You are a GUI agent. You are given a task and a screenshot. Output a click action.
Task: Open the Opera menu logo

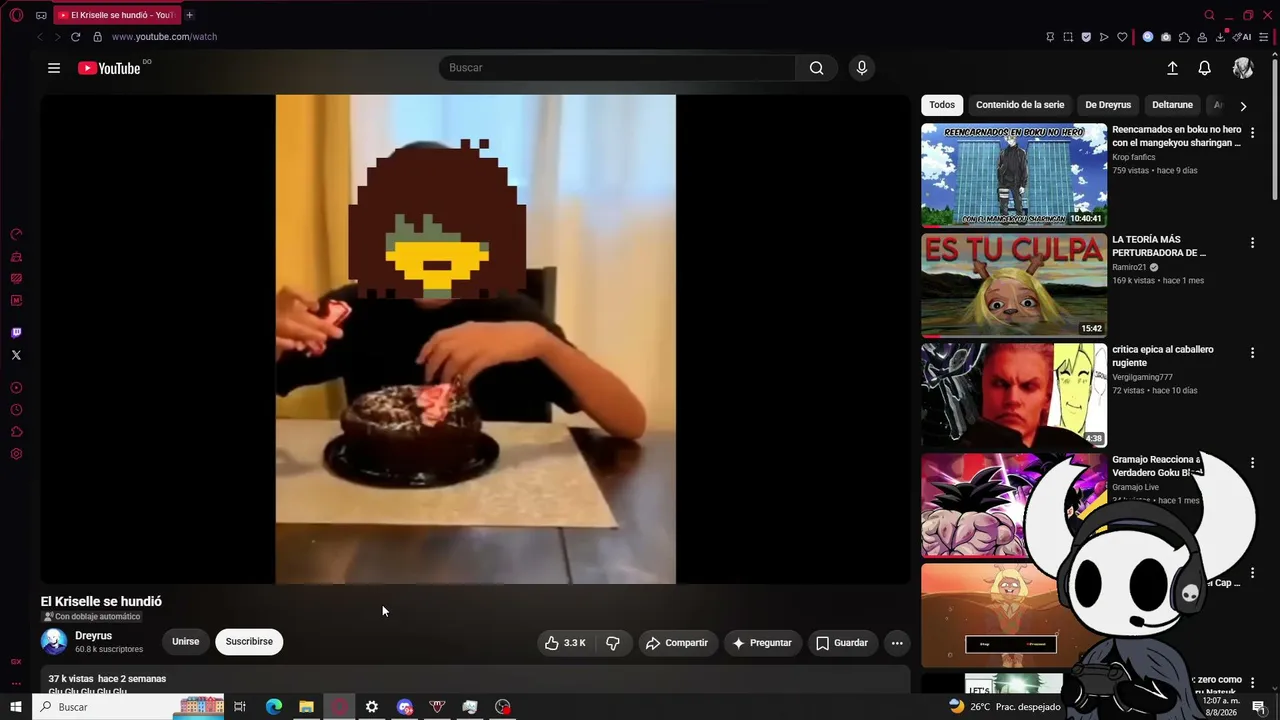click(x=16, y=15)
